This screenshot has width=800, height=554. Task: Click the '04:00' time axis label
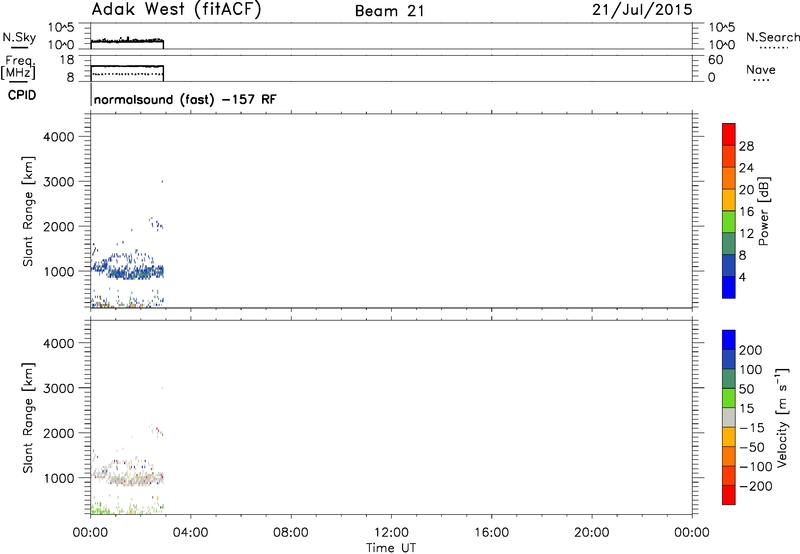coord(190,533)
